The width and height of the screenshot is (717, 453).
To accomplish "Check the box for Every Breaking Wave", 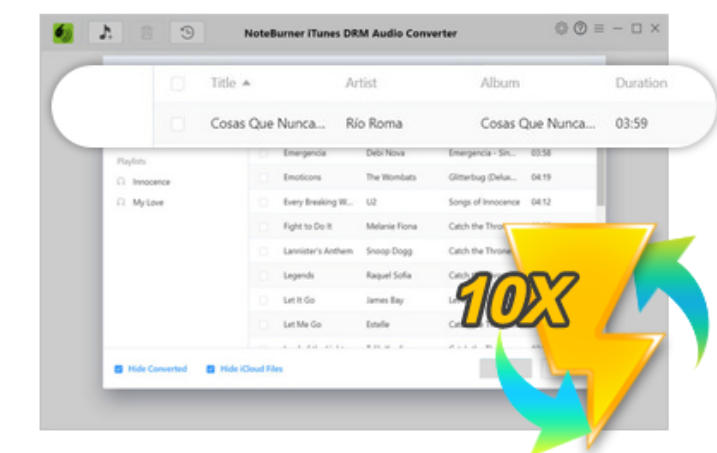I will 264,202.
